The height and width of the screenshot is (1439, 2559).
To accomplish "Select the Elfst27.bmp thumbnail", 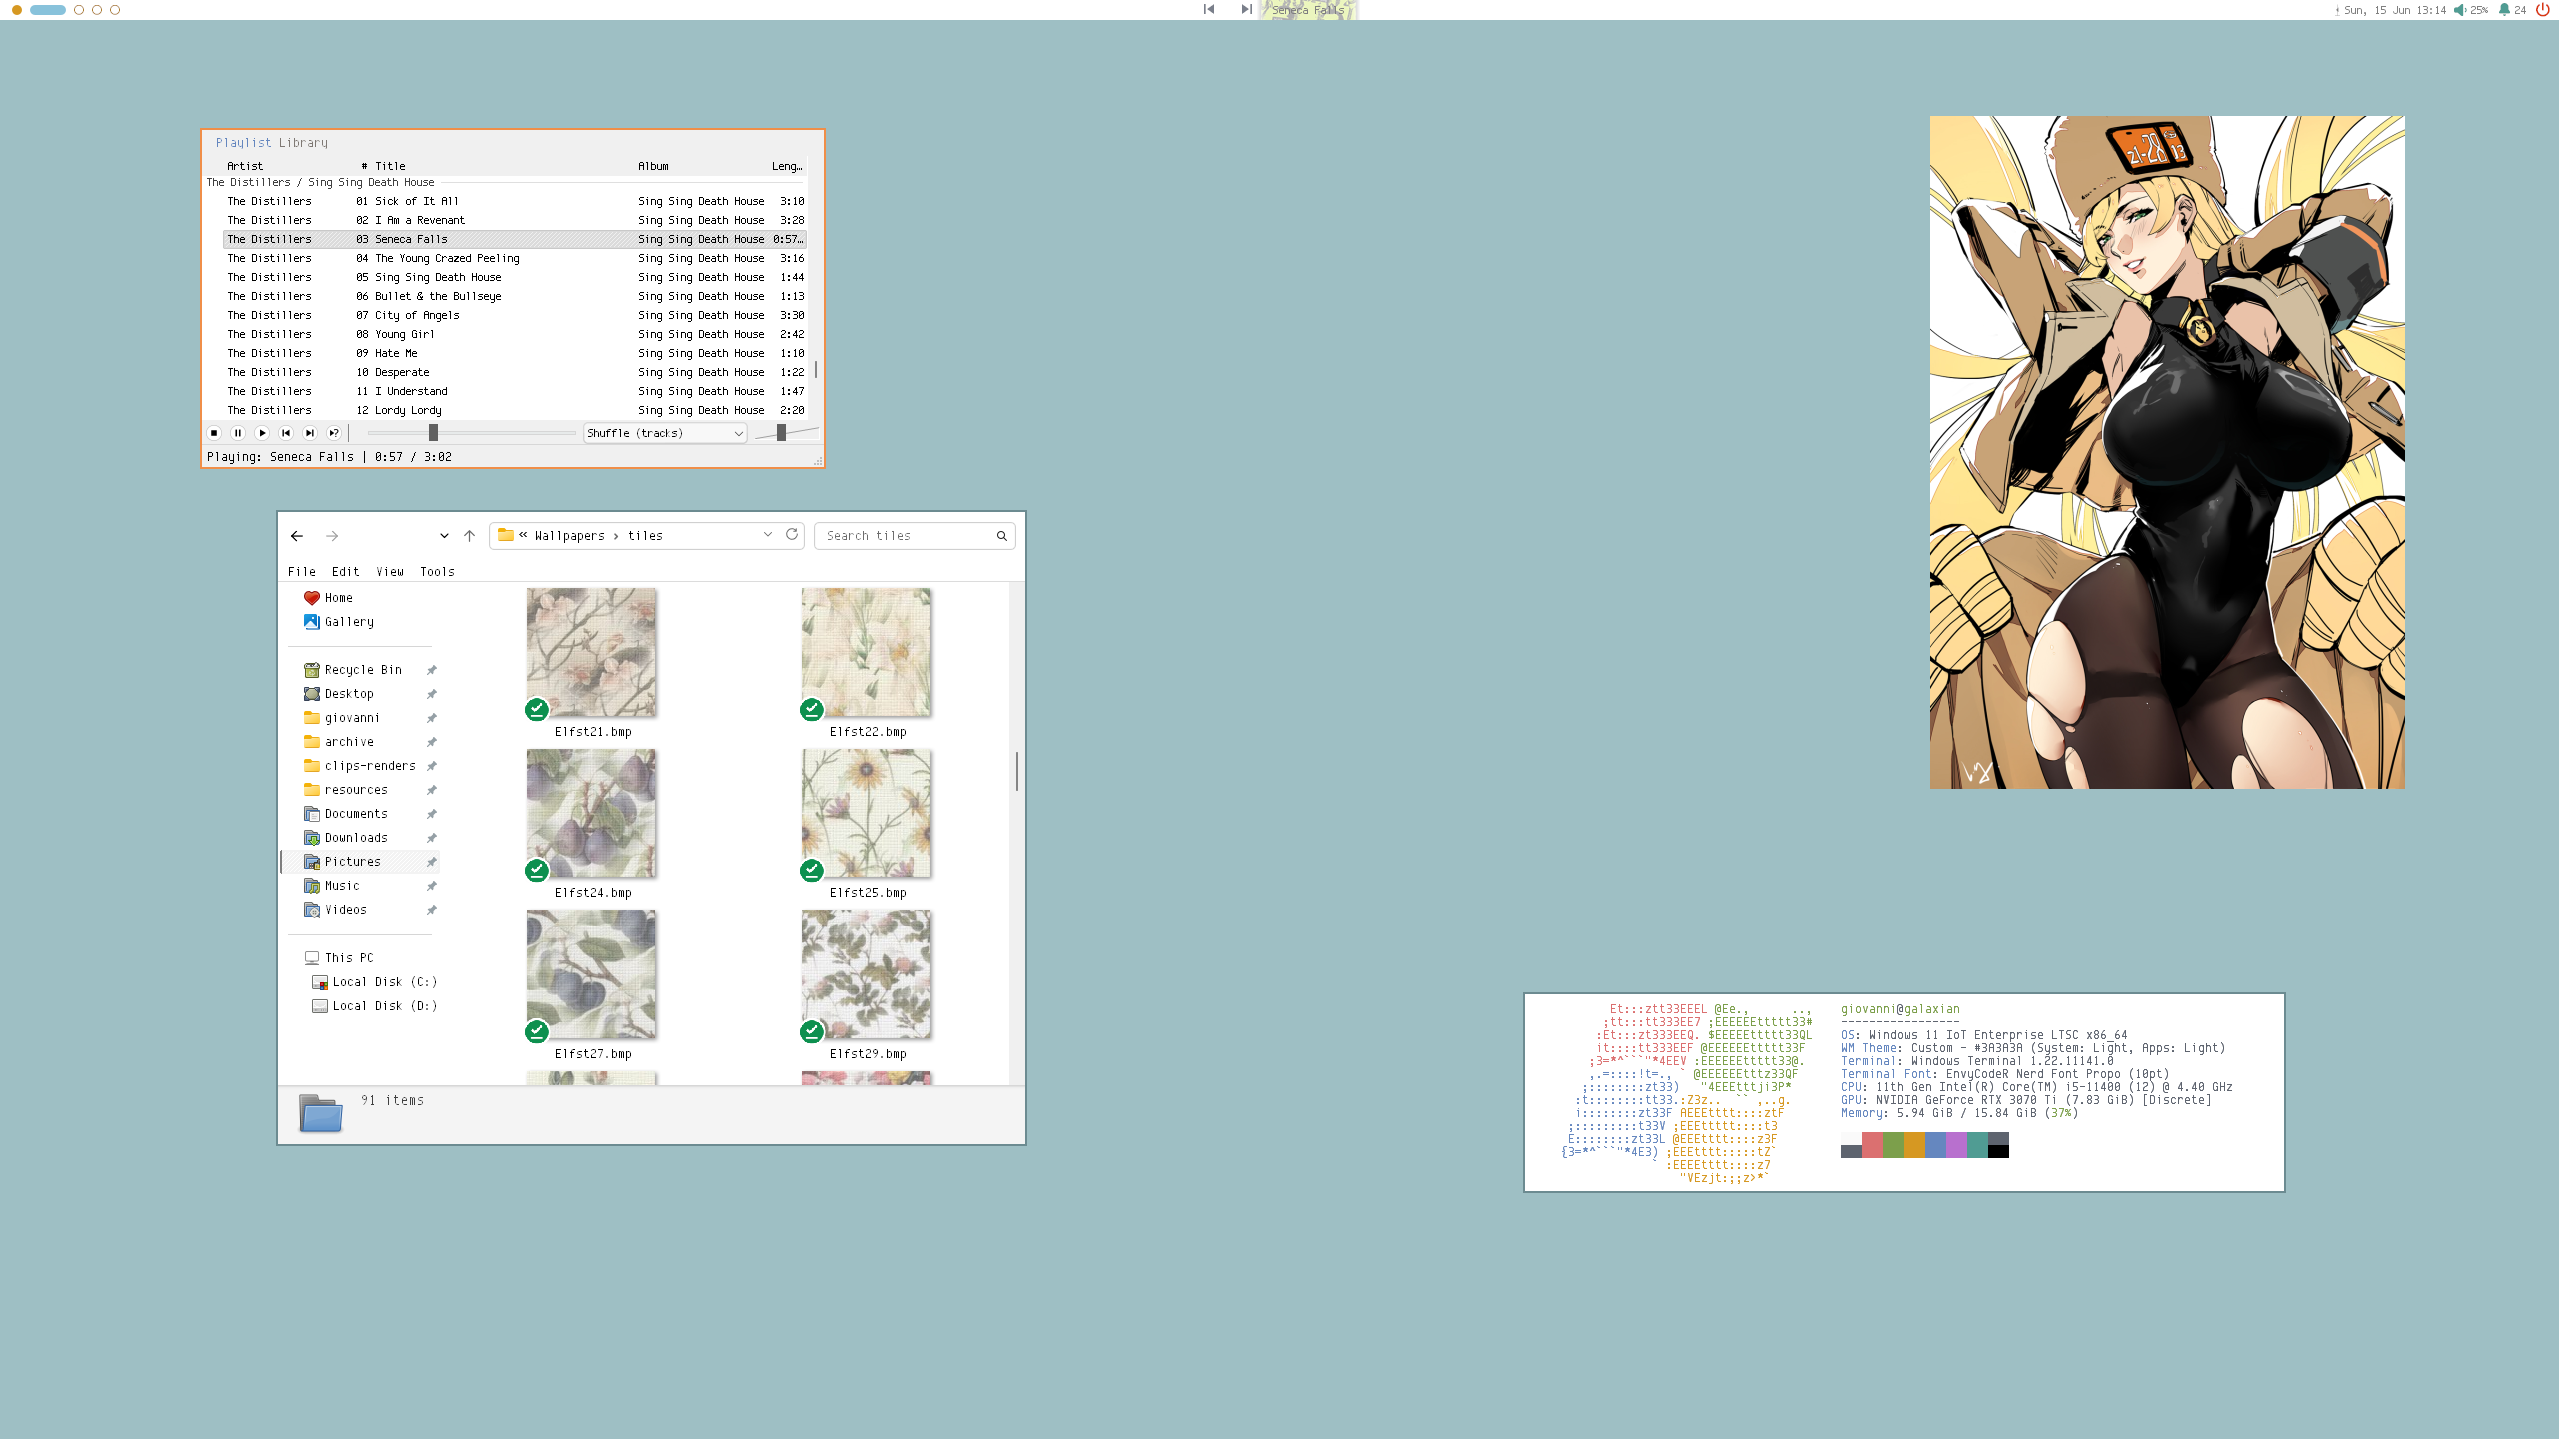I will pos(591,974).
